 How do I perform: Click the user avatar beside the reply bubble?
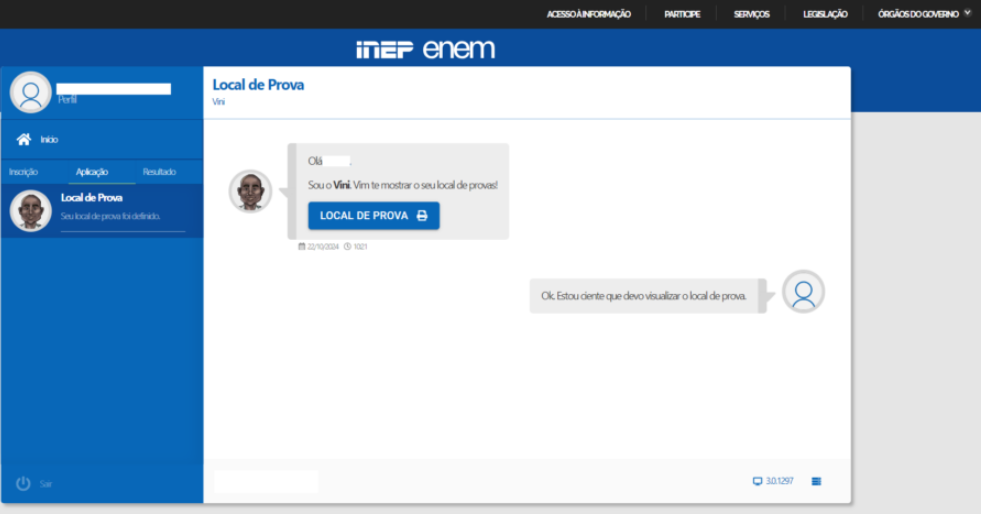[x=803, y=292]
